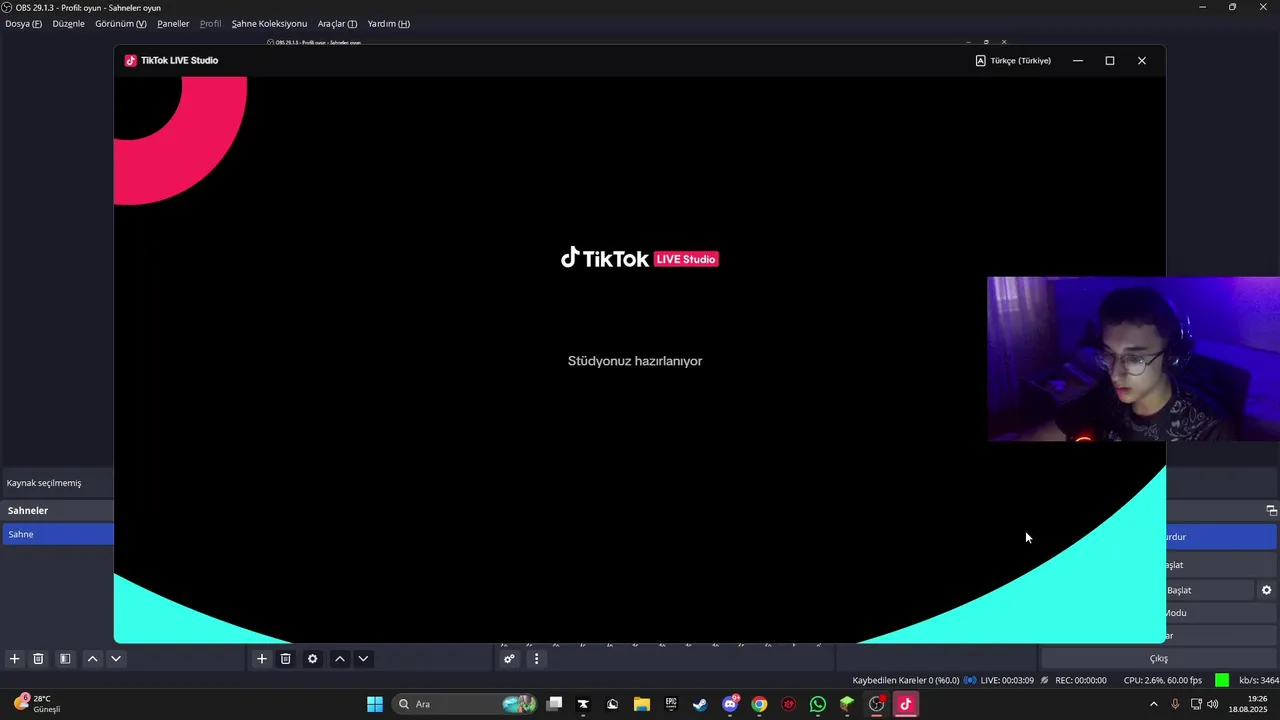The image size is (1280, 720).
Task: Open advanced audio properties gears icon
Action: (x=509, y=659)
